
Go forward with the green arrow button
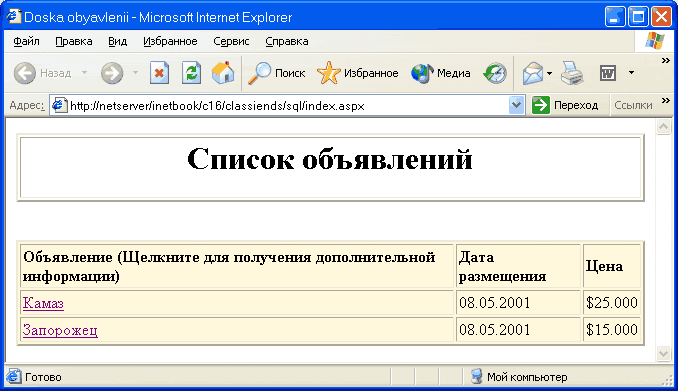(112, 73)
